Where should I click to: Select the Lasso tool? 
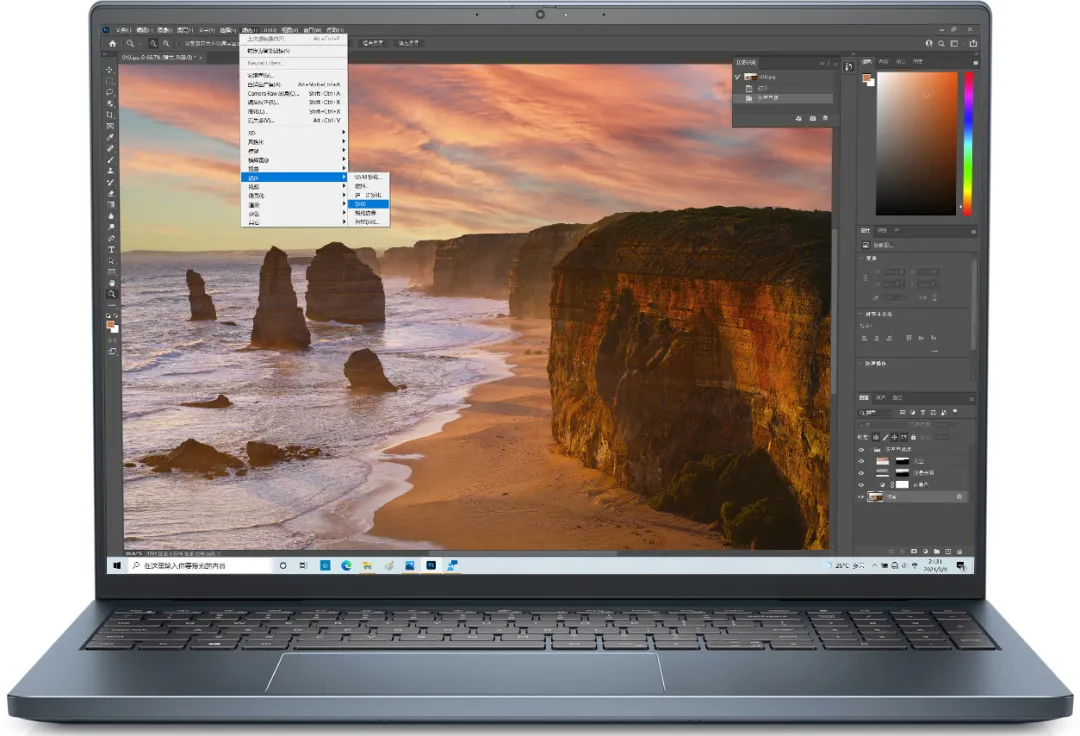click(x=110, y=92)
